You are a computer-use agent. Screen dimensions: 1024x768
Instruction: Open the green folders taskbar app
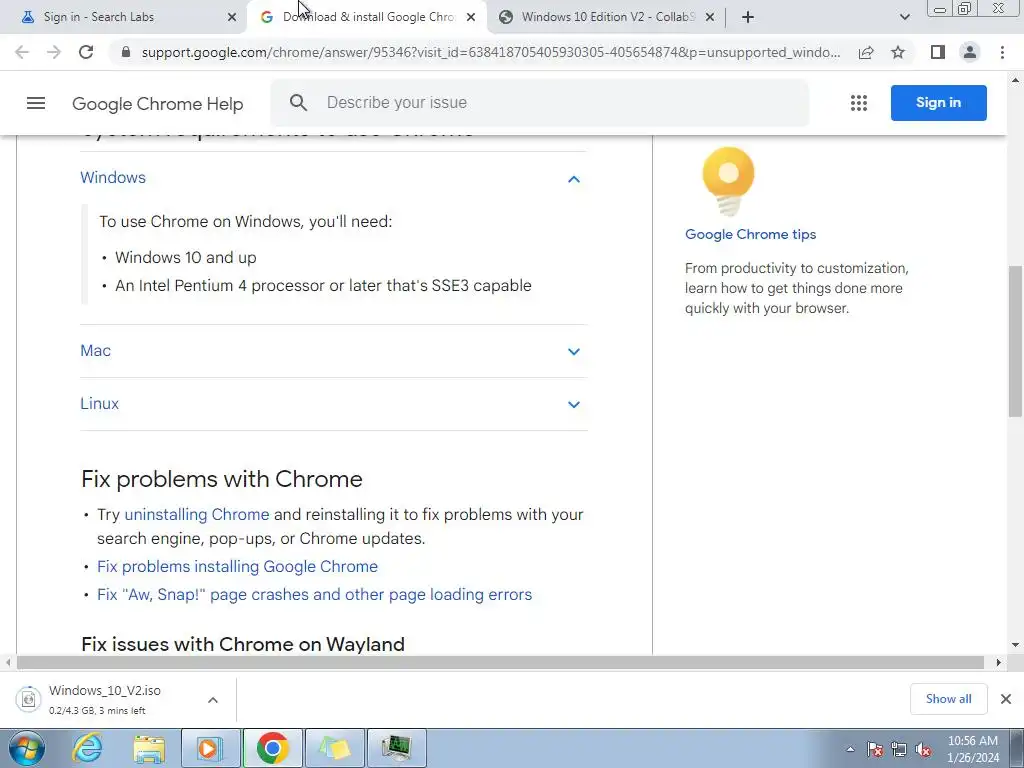coord(335,748)
